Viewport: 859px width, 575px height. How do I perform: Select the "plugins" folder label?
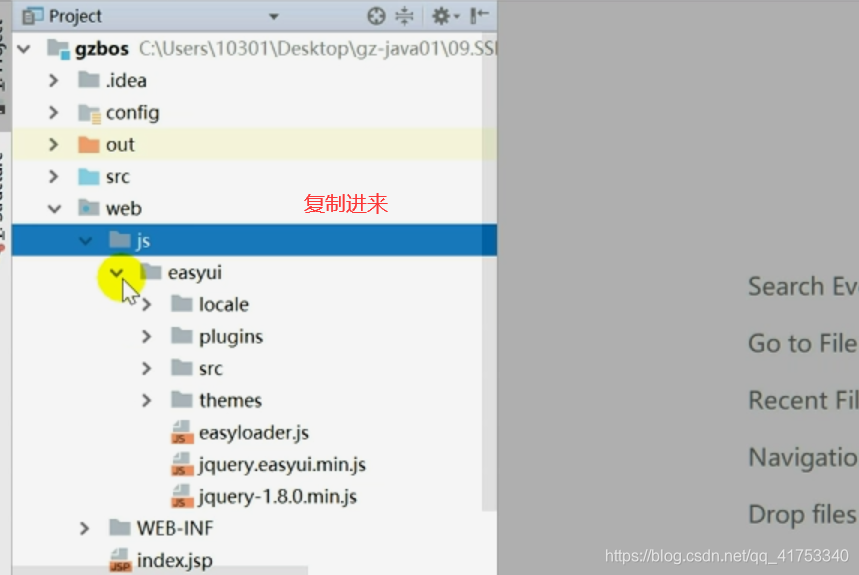coord(231,337)
